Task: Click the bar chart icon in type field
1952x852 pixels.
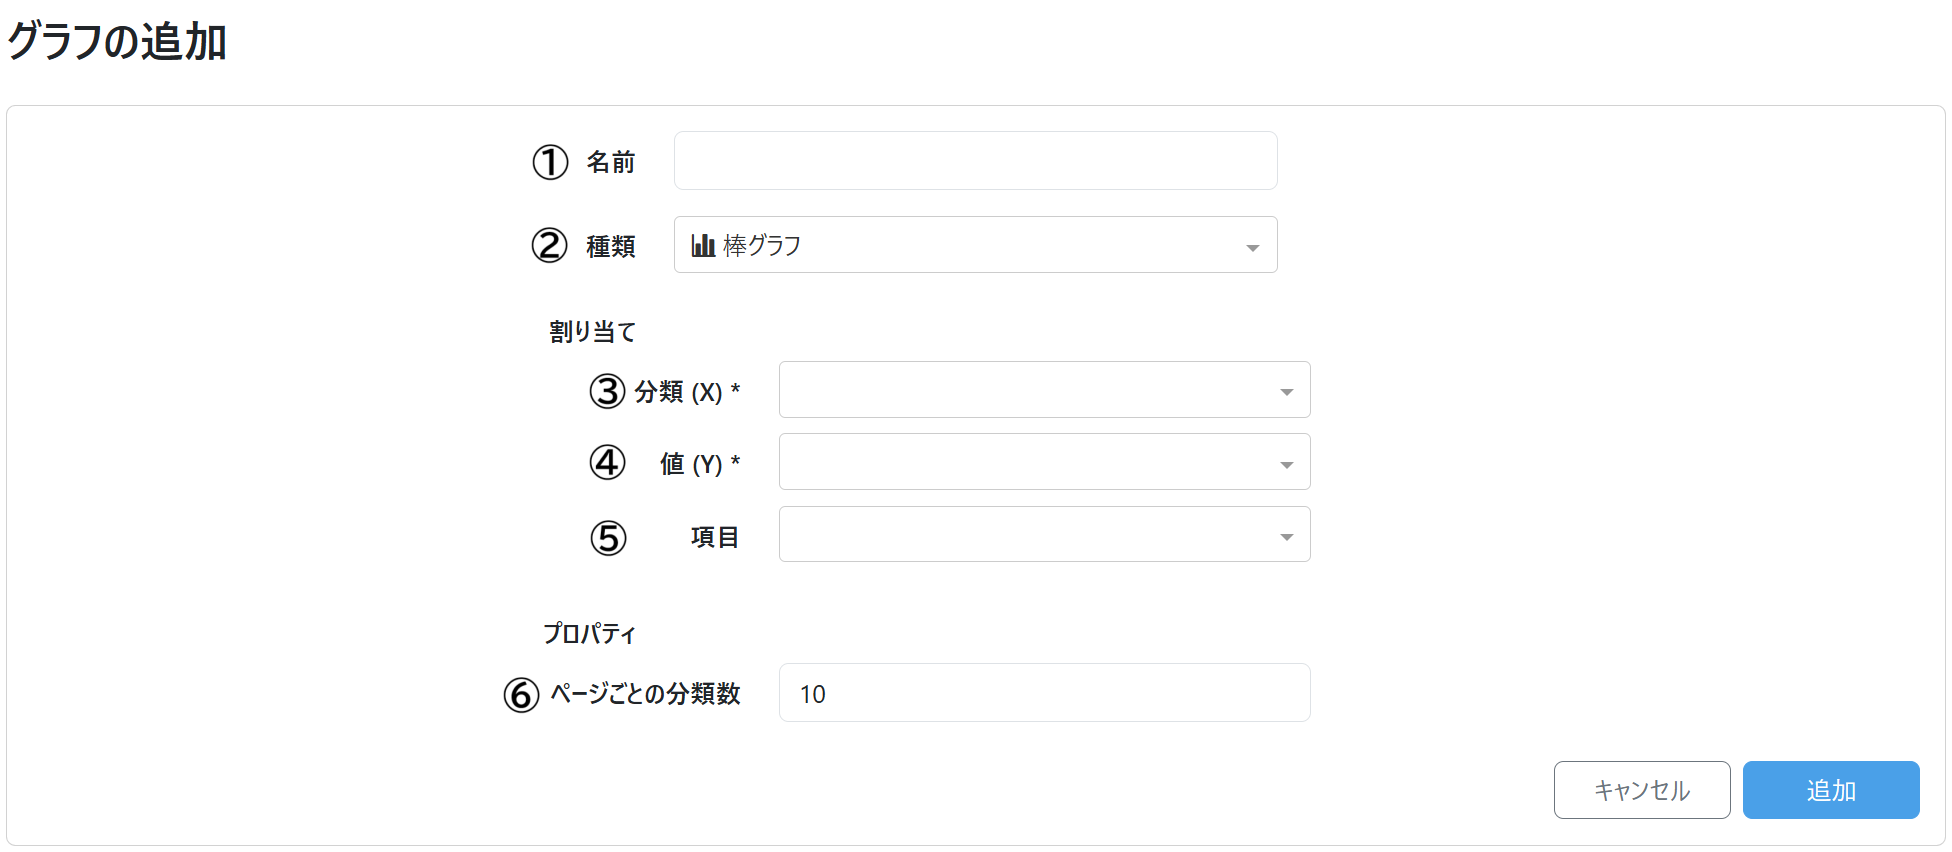Action: pyautogui.click(x=703, y=245)
